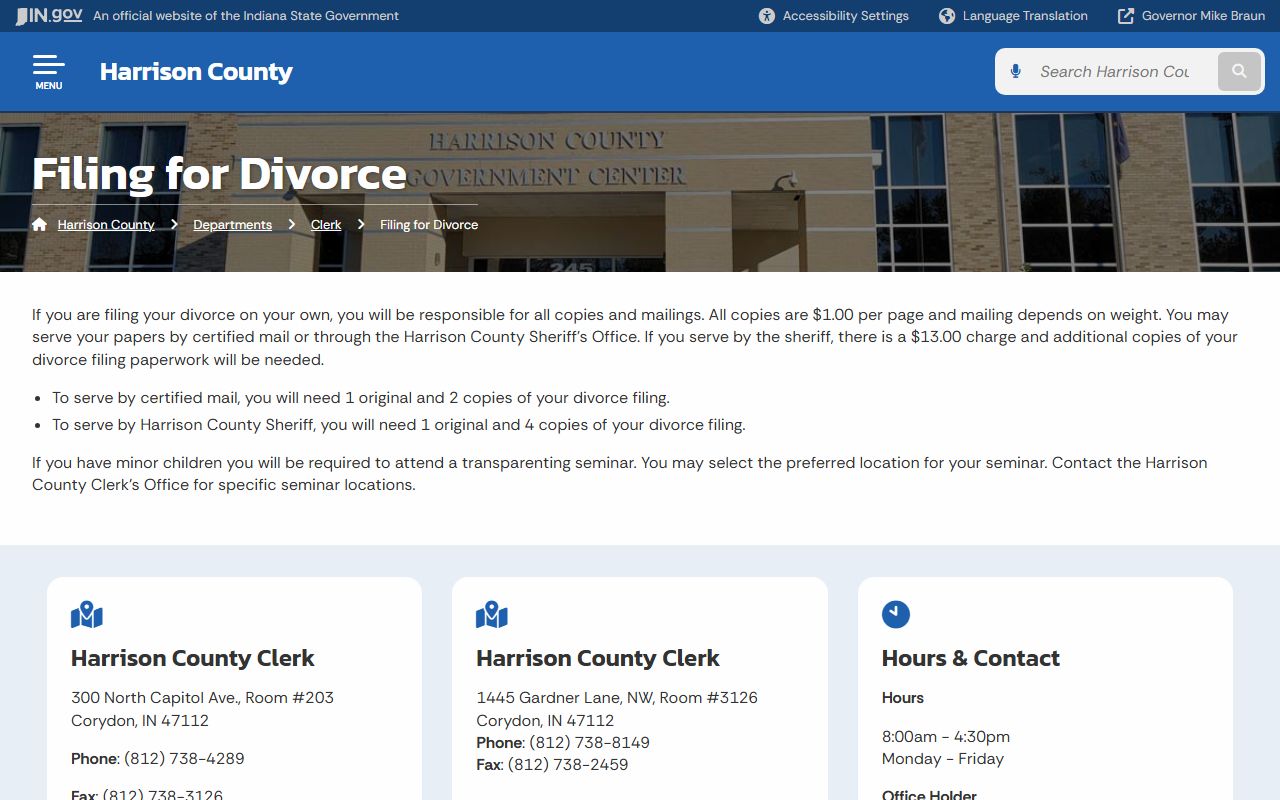The image size is (1280, 800).
Task: Select Monday - Friday text
Action: (943, 759)
